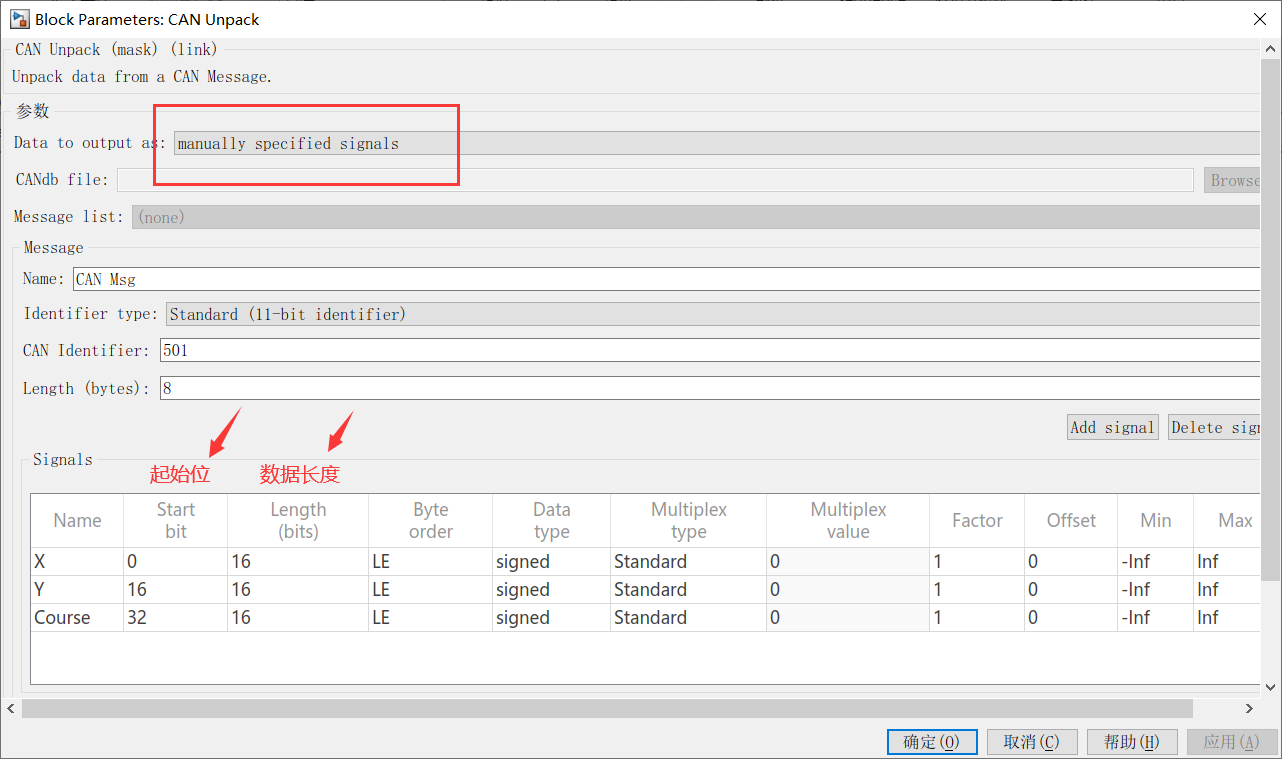Confirm settings with the 确定 button

coord(931,741)
